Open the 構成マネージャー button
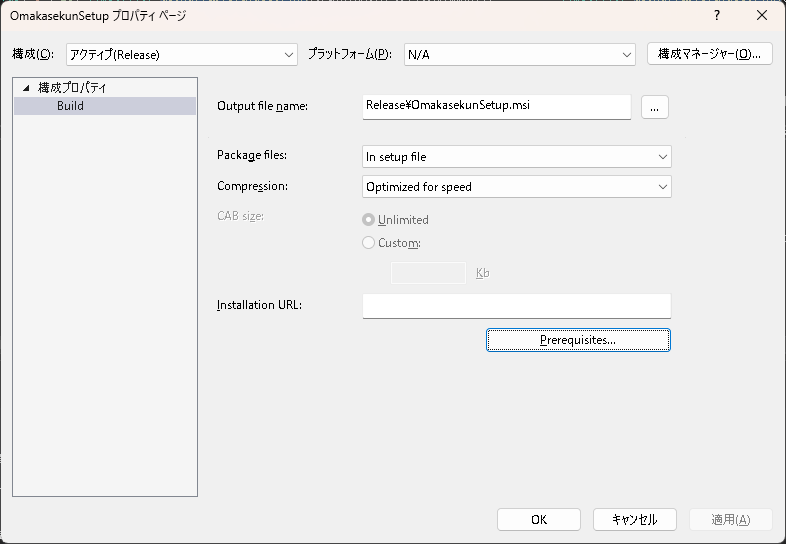Image resolution: width=786 pixels, height=544 pixels. click(x=710, y=54)
